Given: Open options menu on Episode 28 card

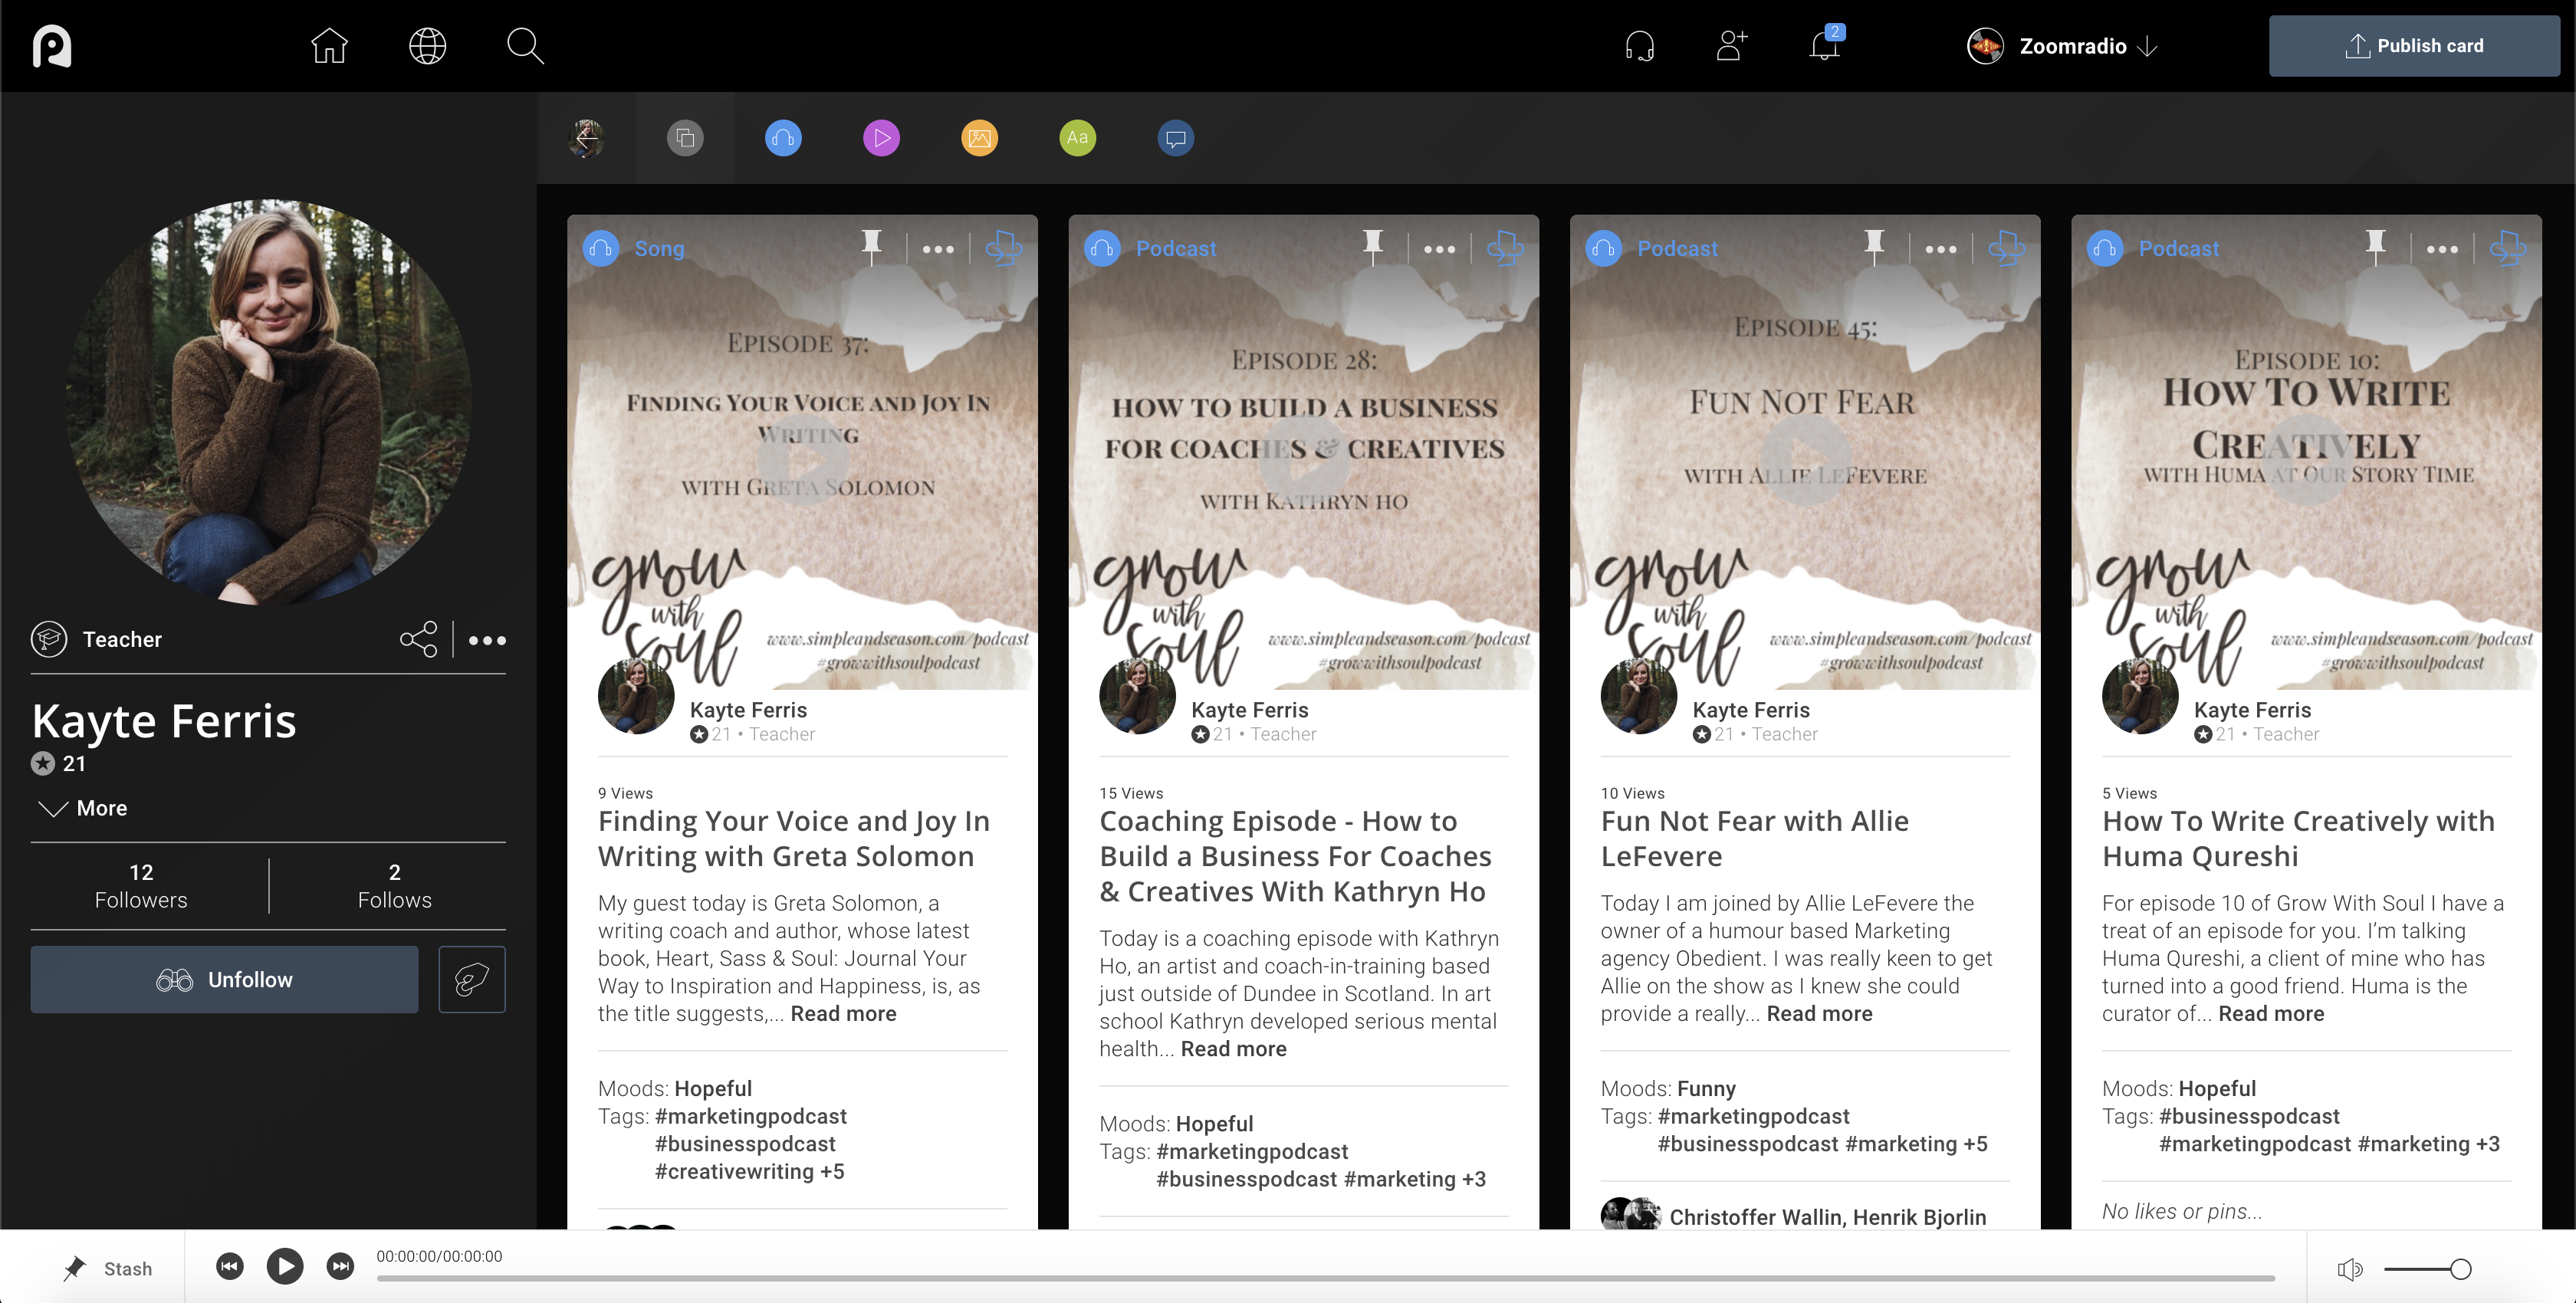Looking at the screenshot, I should 1439,249.
